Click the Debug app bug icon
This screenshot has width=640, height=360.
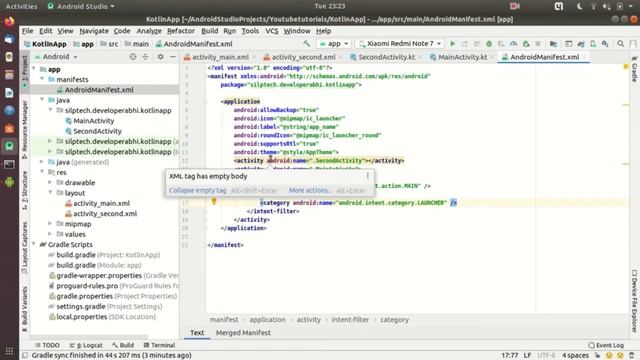[x=489, y=44]
